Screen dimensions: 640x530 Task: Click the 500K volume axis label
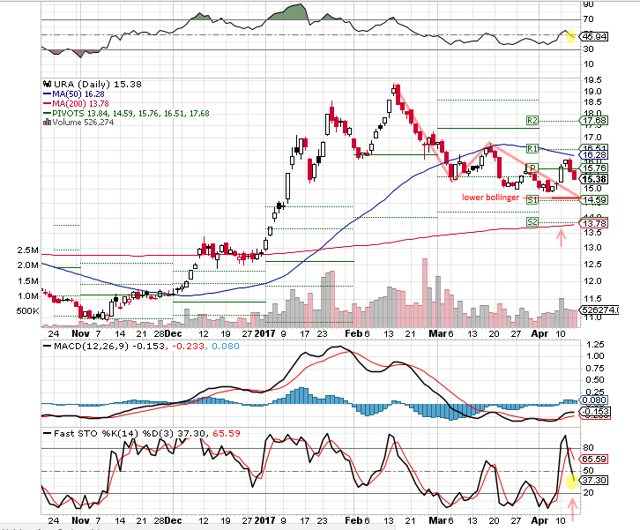coord(28,312)
